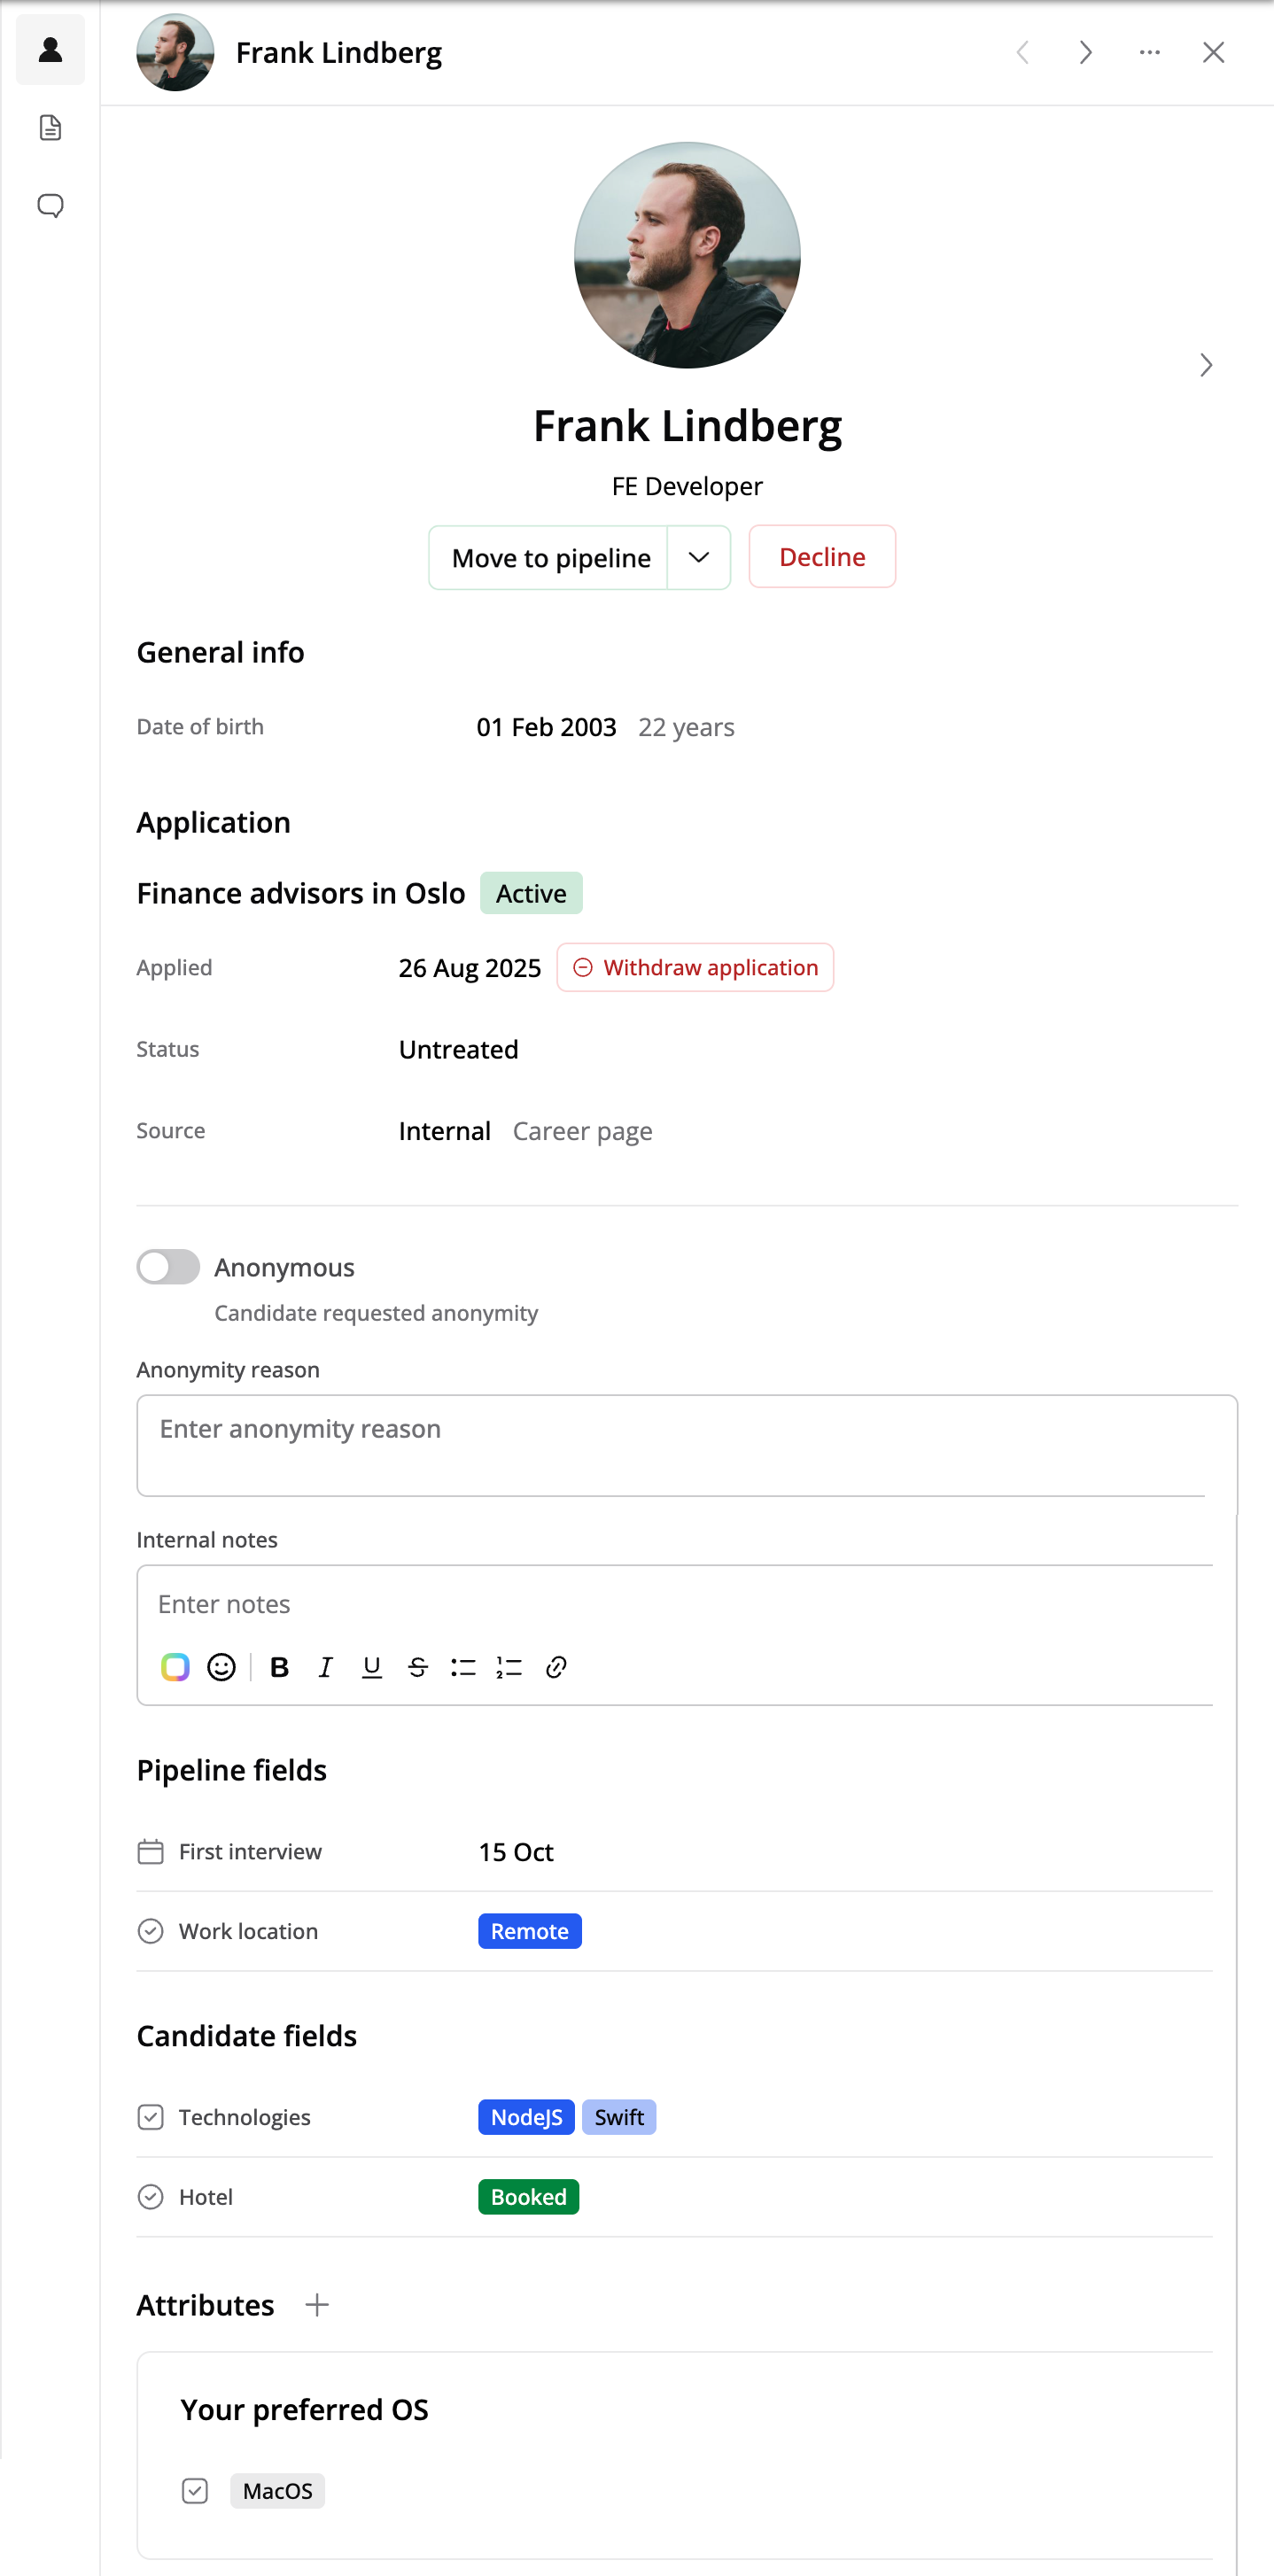Click the numbered list icon
The image size is (1274, 2576).
tap(509, 1667)
